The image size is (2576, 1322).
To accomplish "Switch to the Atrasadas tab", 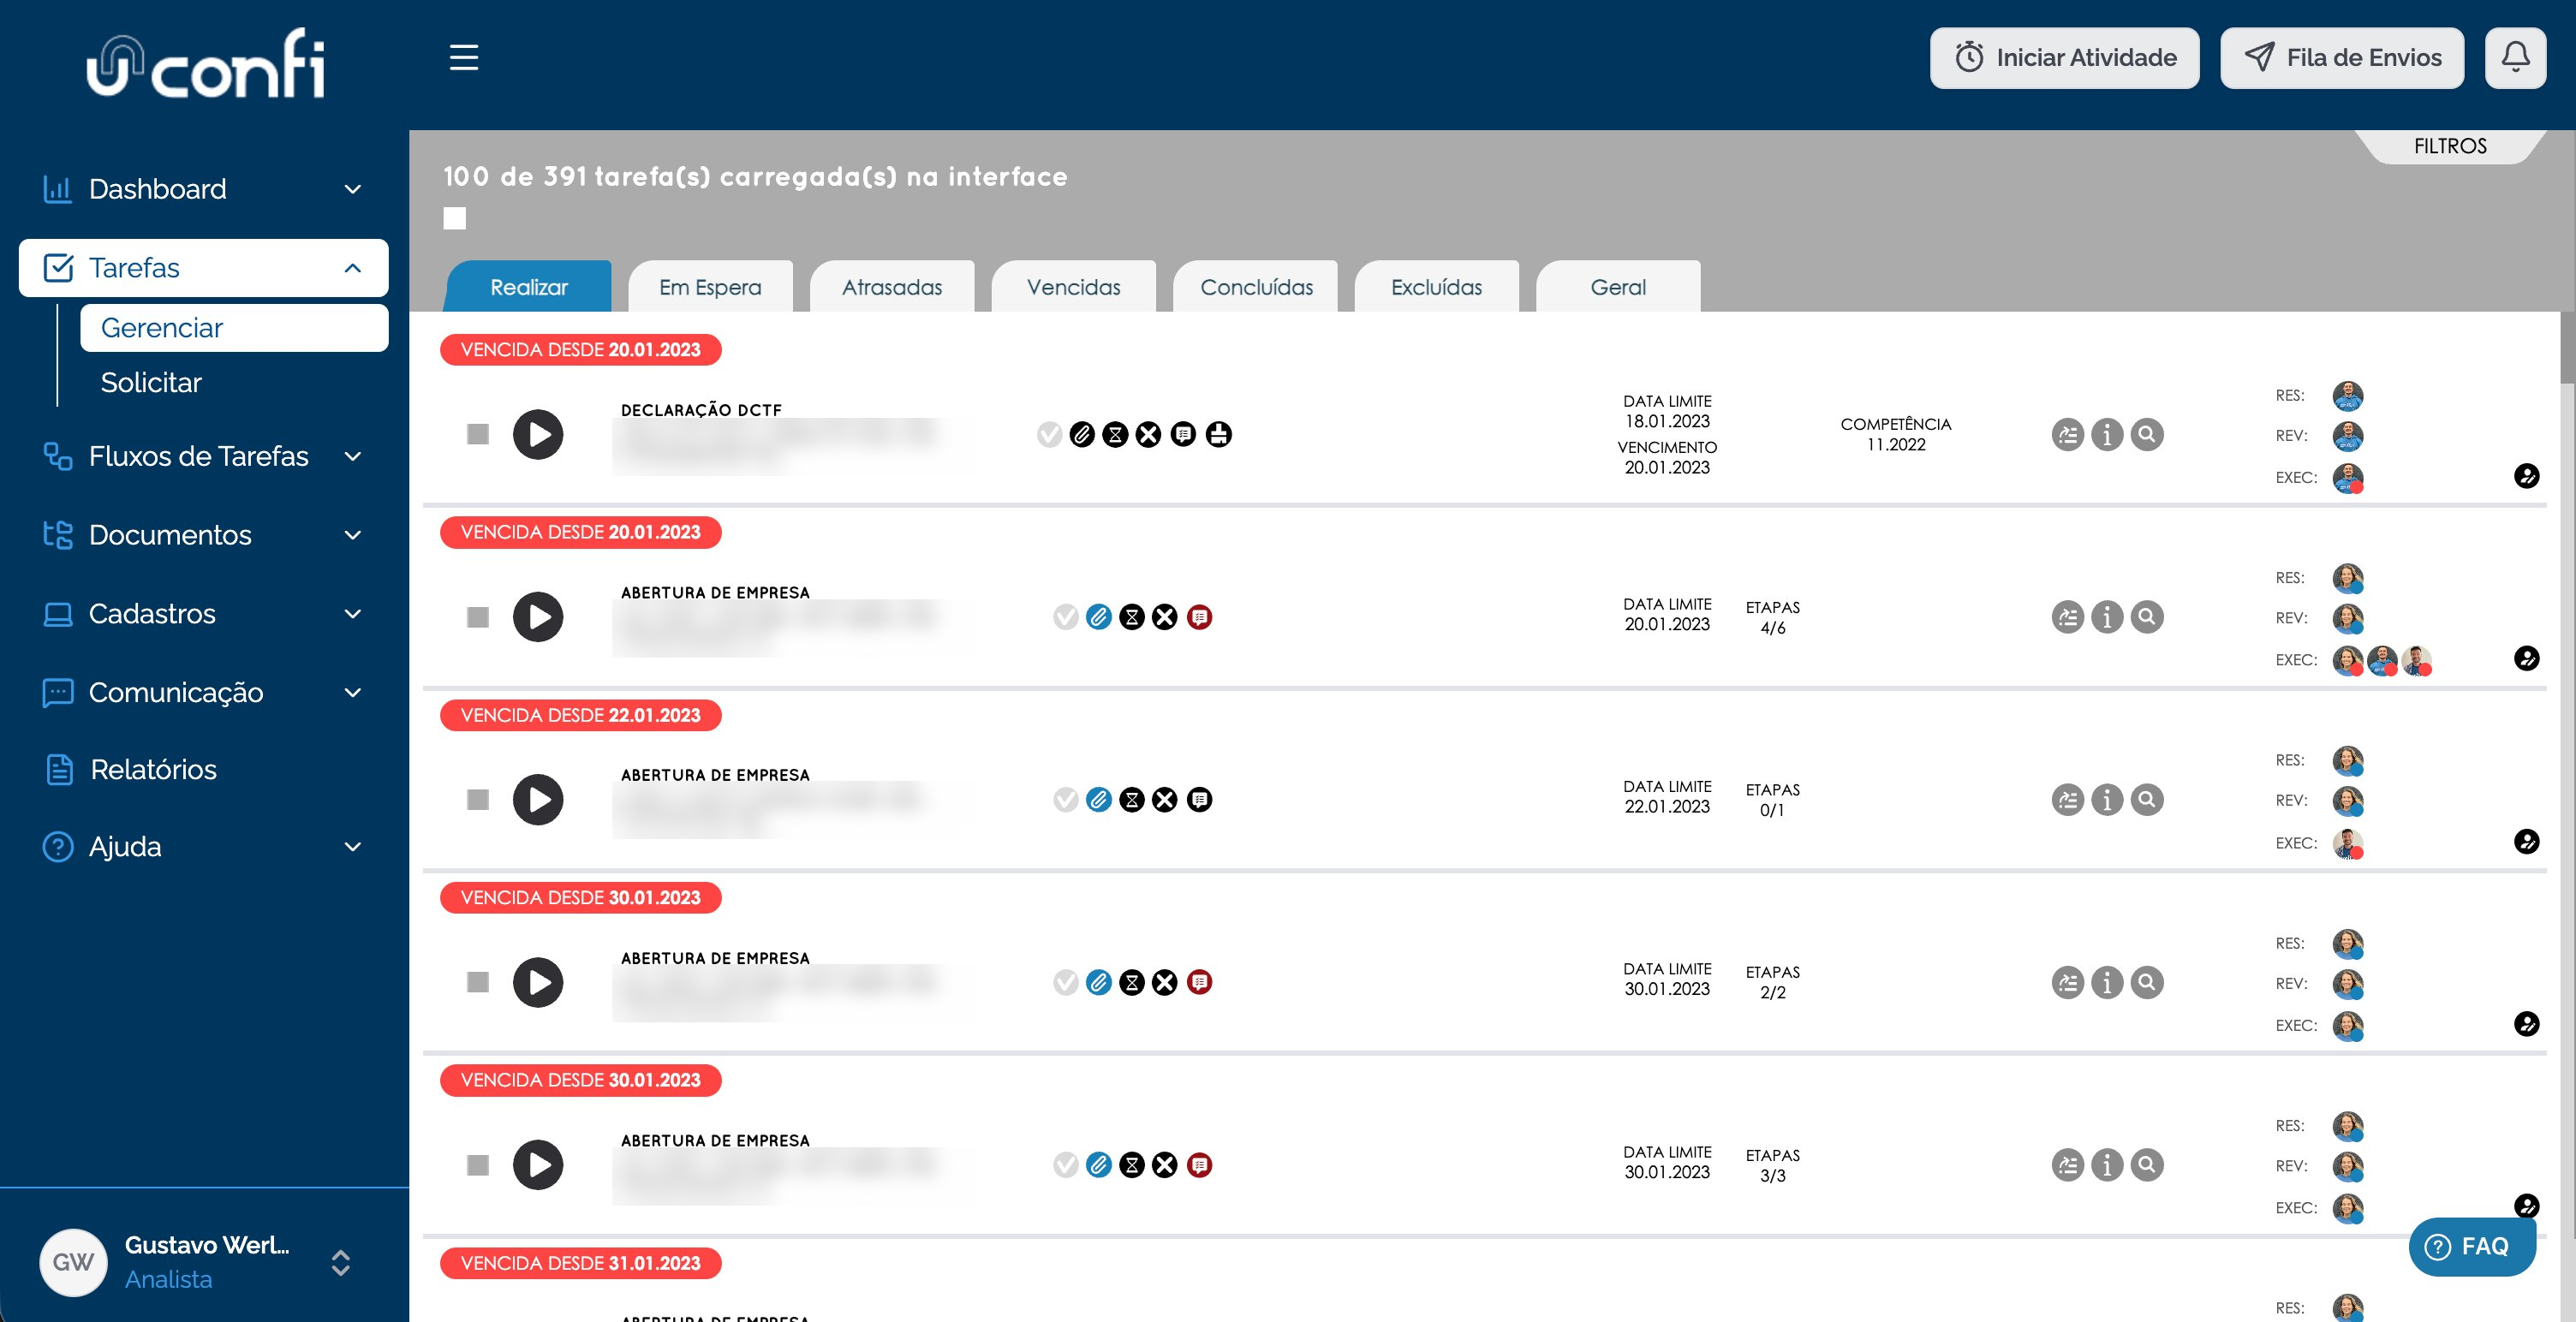I will tap(892, 287).
